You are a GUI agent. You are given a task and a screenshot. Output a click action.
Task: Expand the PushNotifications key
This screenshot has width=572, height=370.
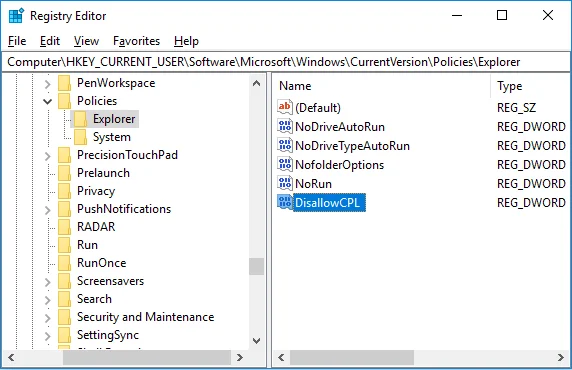[47, 210]
